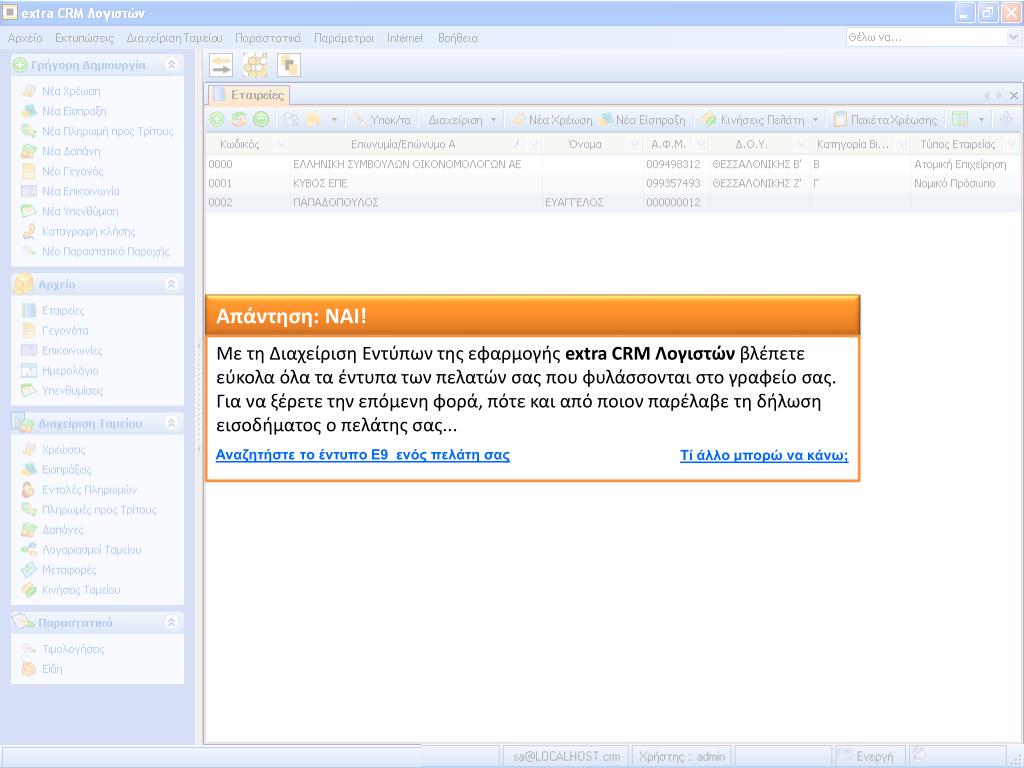Open the Κινήσεις Πελάτη dropdown
The width and height of the screenshot is (1024, 768).
click(x=814, y=120)
